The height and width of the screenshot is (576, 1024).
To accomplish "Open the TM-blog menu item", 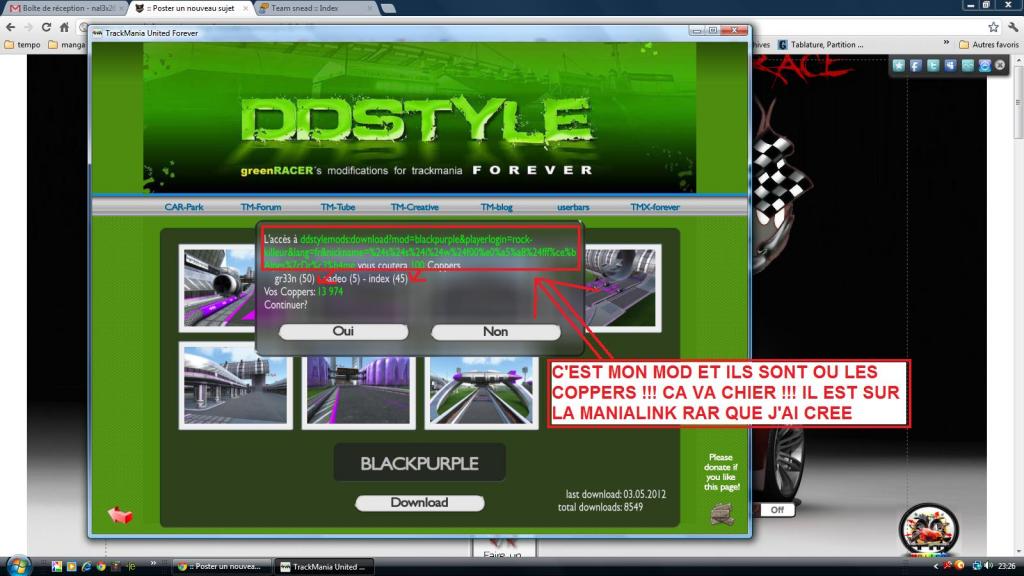I will click(x=496, y=207).
